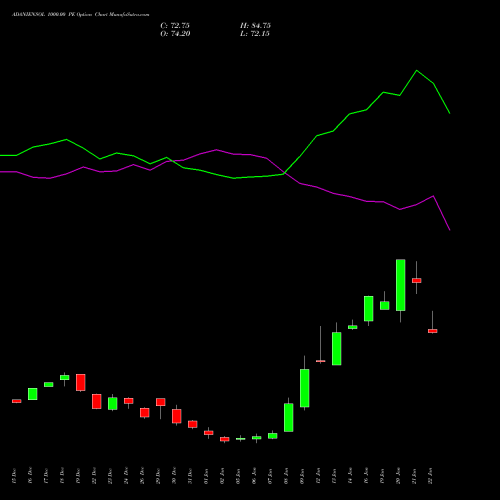Click the green candle above 08 Jan

[x=289, y=418]
